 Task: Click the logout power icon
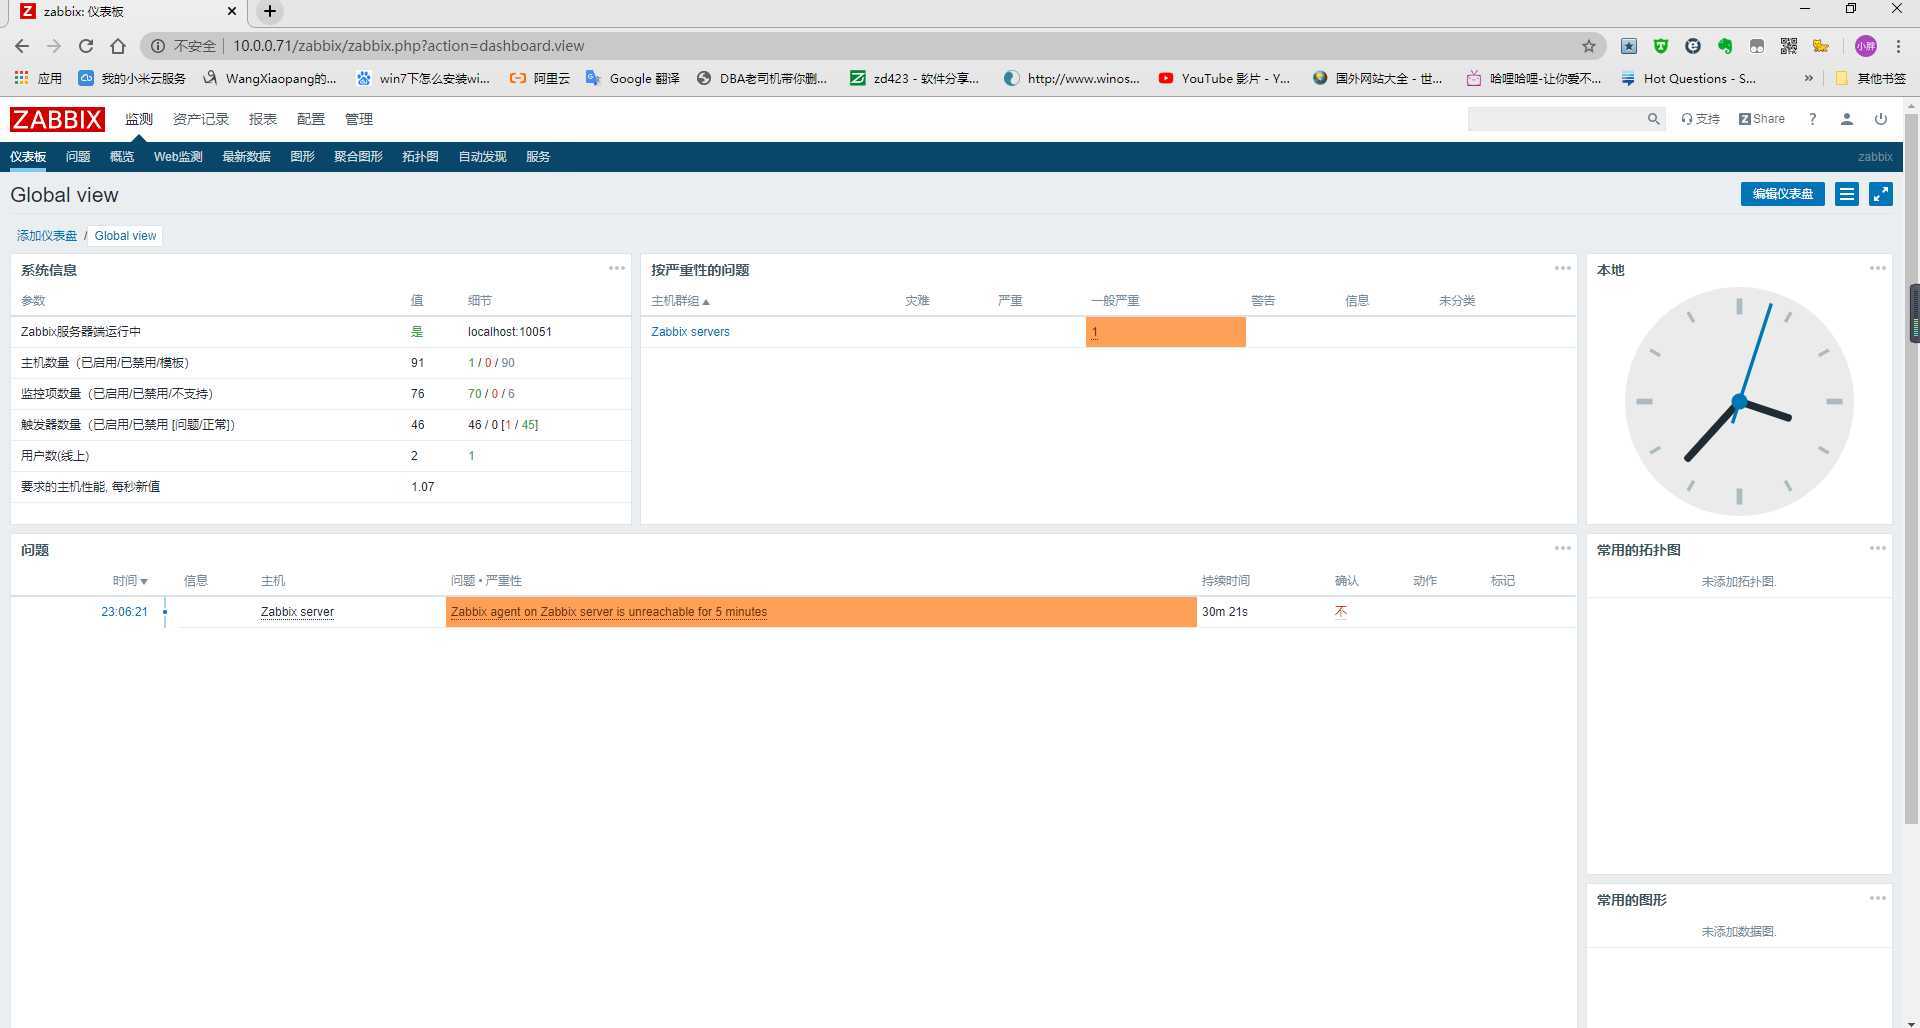1880,119
